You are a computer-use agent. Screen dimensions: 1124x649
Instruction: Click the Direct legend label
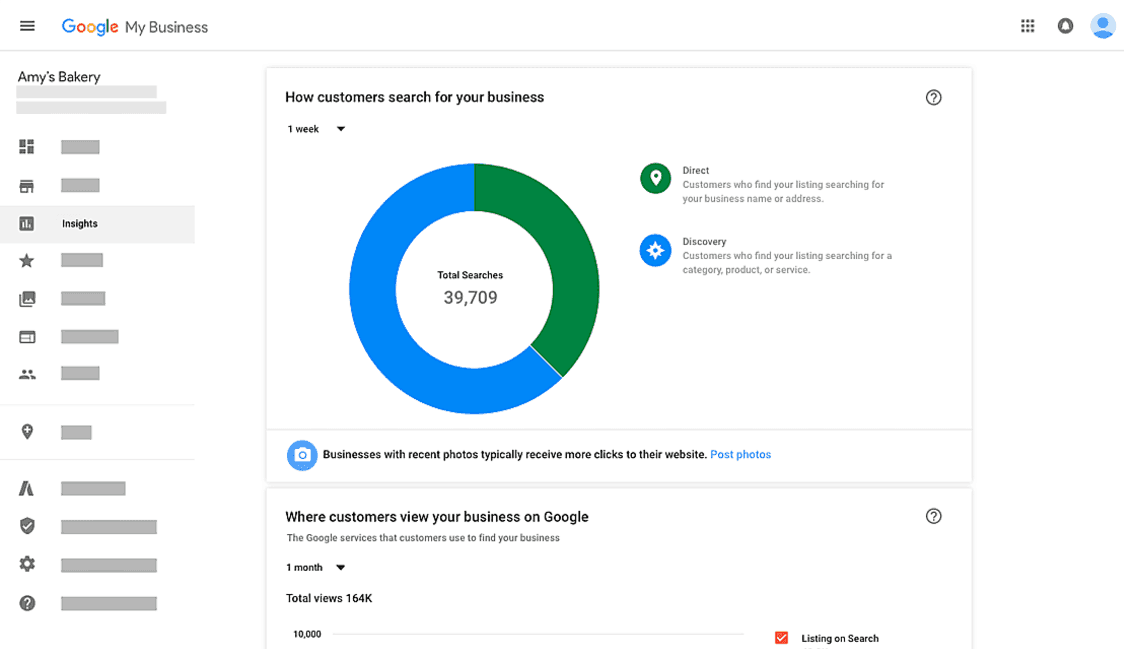point(695,171)
